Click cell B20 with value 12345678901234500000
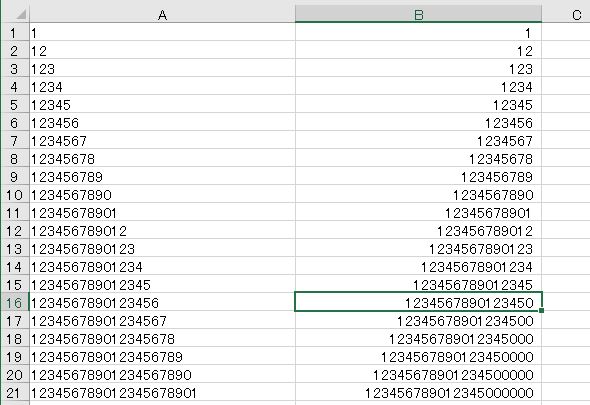 click(x=418, y=375)
